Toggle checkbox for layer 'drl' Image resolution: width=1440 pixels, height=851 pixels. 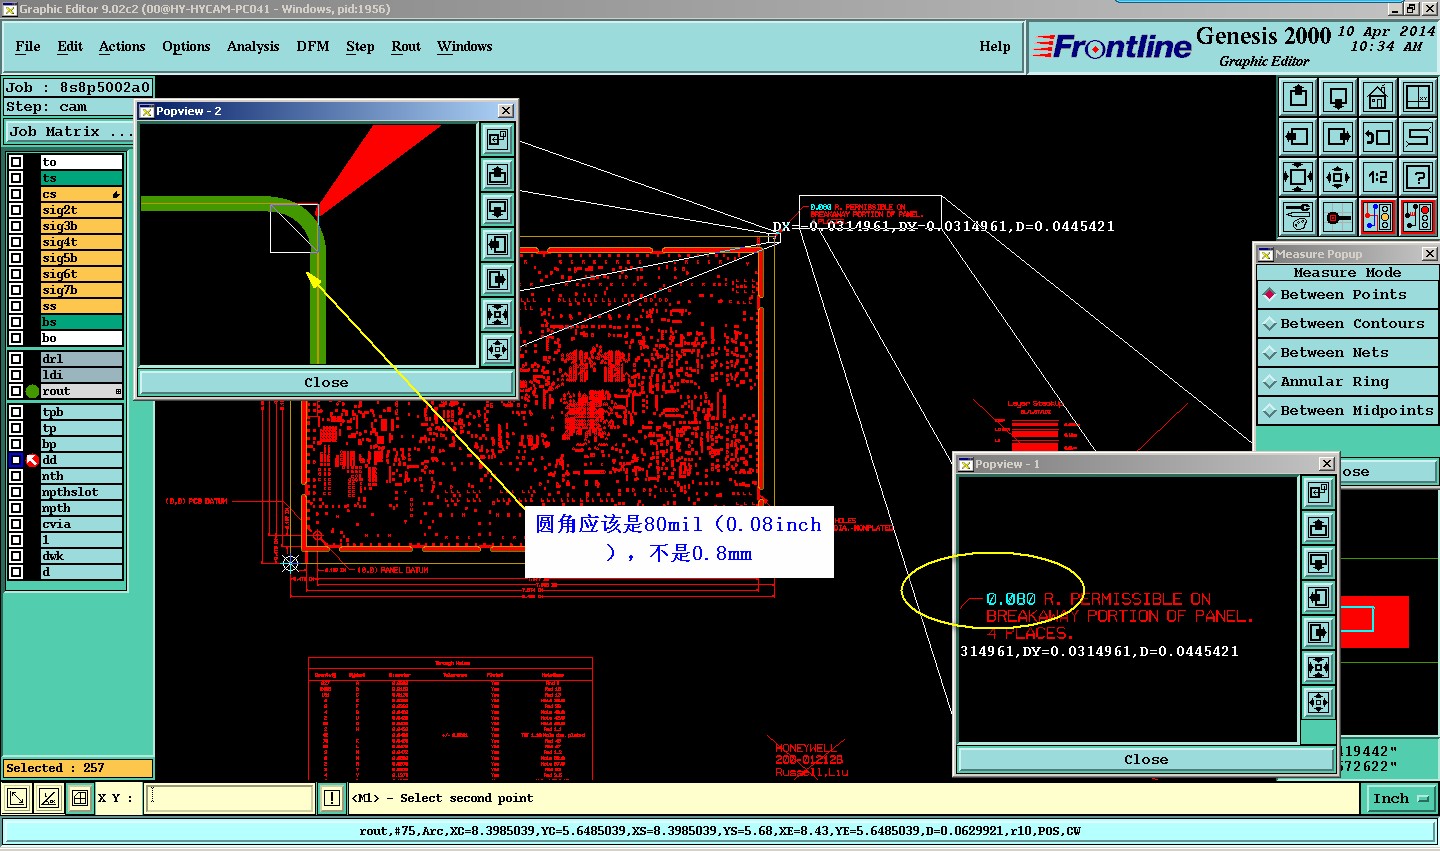click(16, 359)
